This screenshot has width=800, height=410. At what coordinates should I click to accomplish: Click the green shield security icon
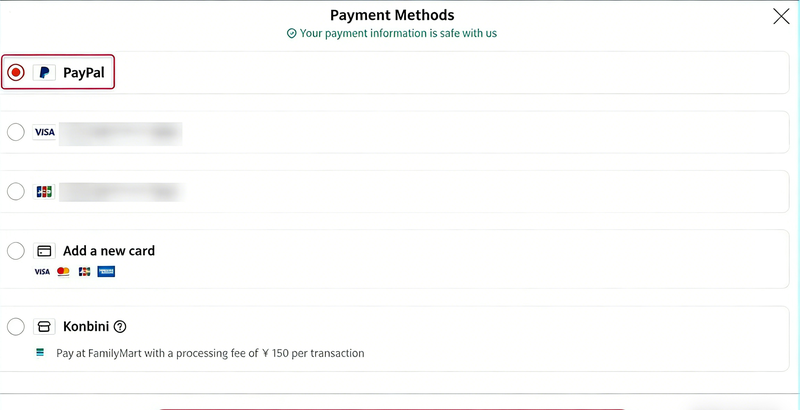(x=291, y=33)
